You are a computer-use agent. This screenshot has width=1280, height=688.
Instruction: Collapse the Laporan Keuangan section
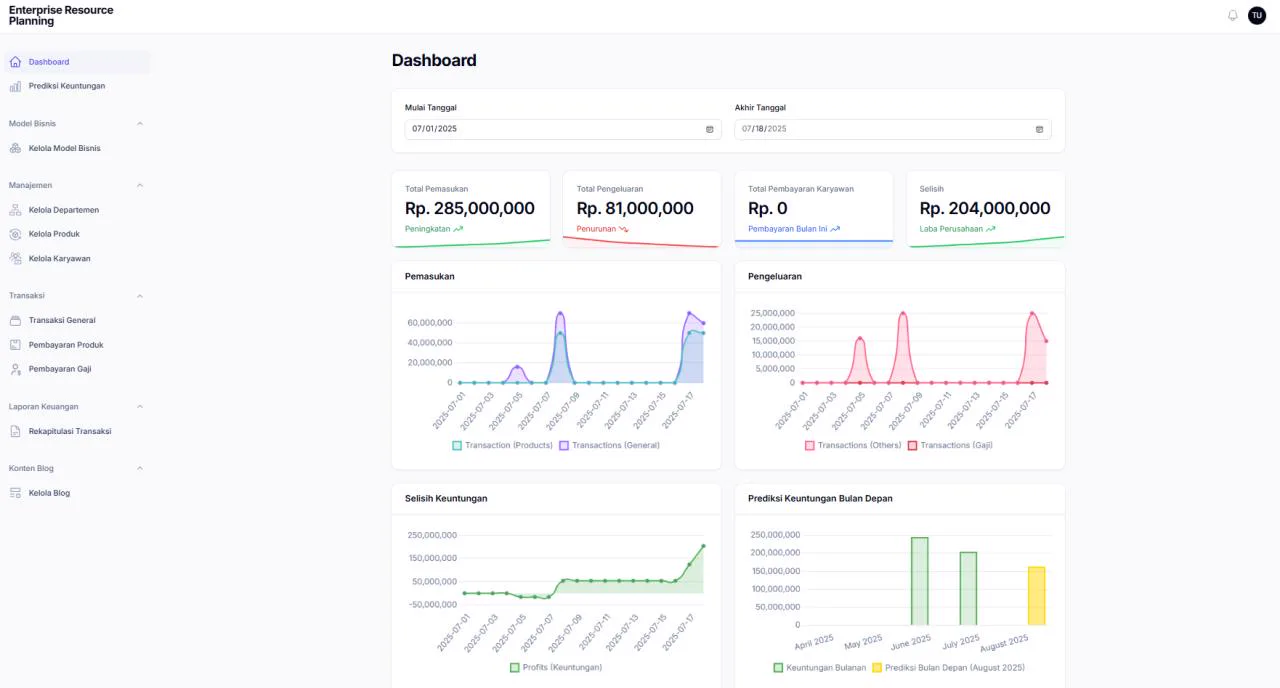pyautogui.click(x=140, y=407)
